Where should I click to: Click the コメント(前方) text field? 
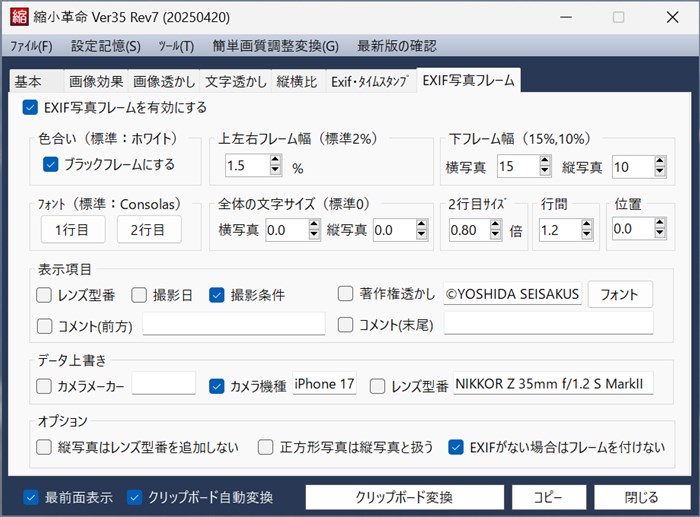pyautogui.click(x=234, y=324)
